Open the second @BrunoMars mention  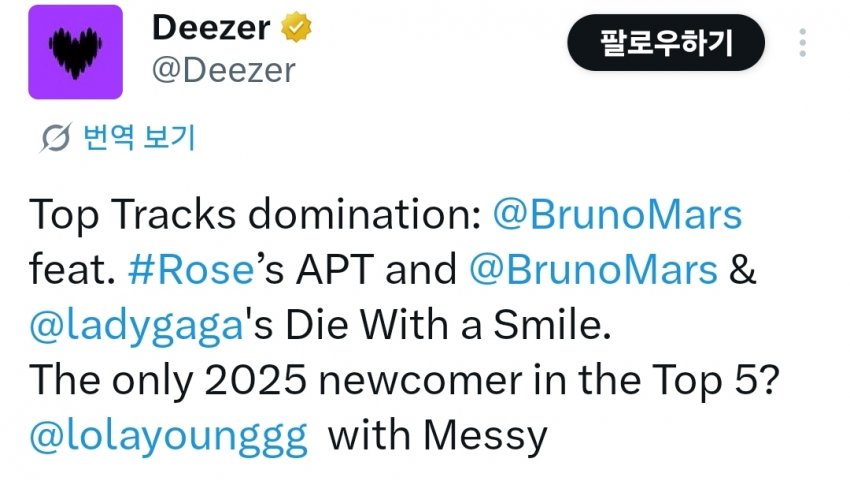click(x=593, y=271)
